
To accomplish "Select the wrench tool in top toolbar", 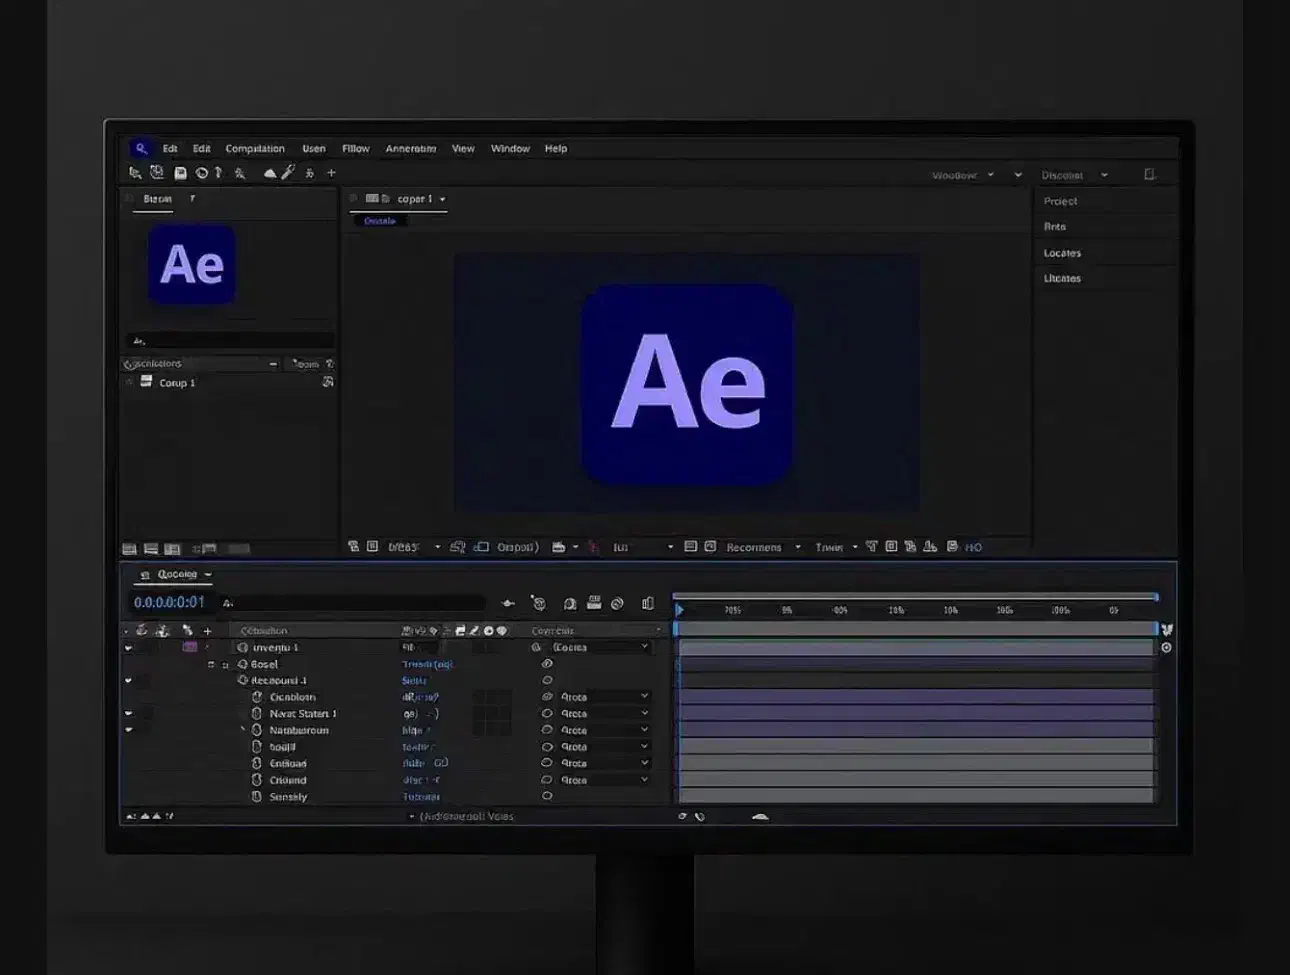I will [288, 173].
